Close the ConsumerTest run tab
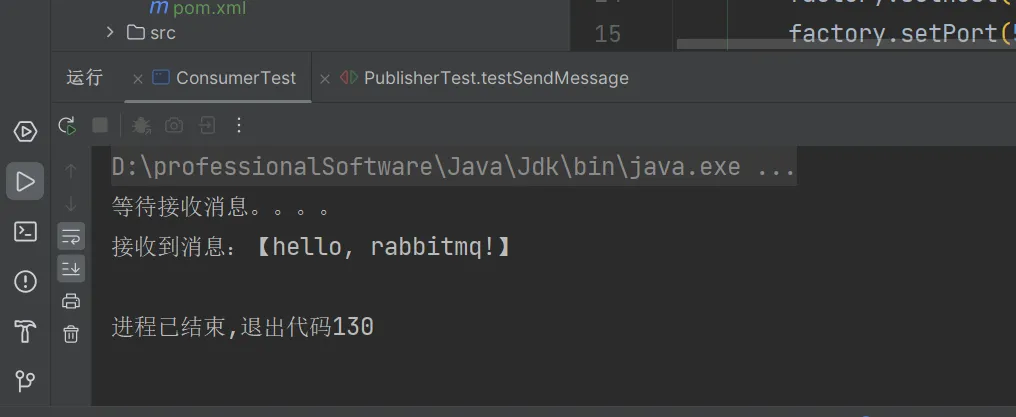 pyautogui.click(x=136, y=78)
